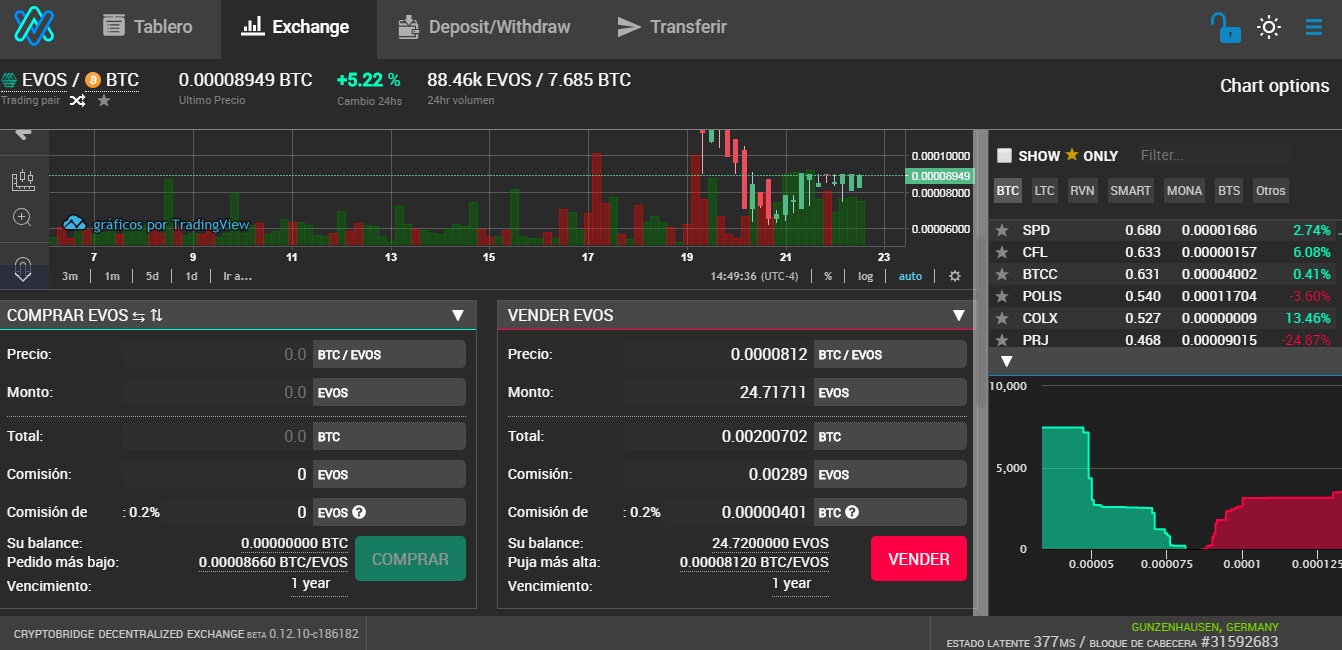The image size is (1342, 650).
Task: Star the CFL market row
Action: (1002, 252)
